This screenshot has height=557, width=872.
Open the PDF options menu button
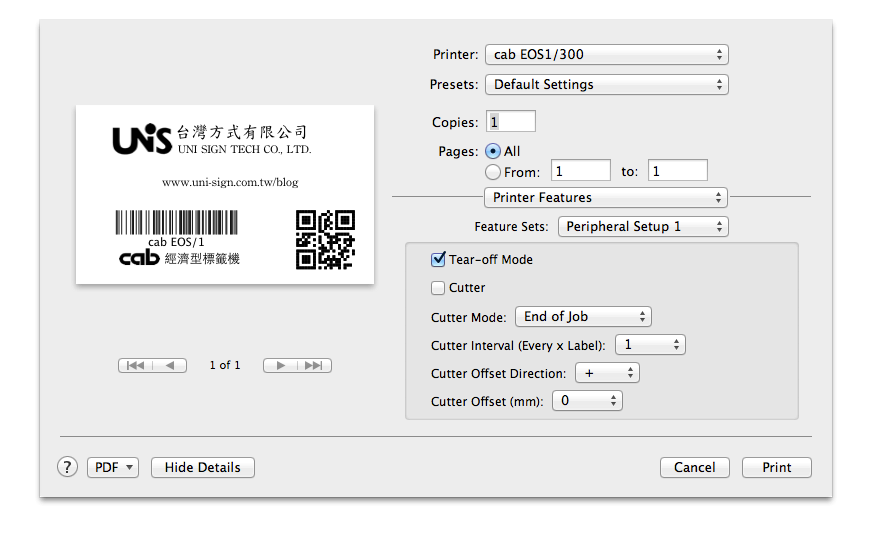113,468
